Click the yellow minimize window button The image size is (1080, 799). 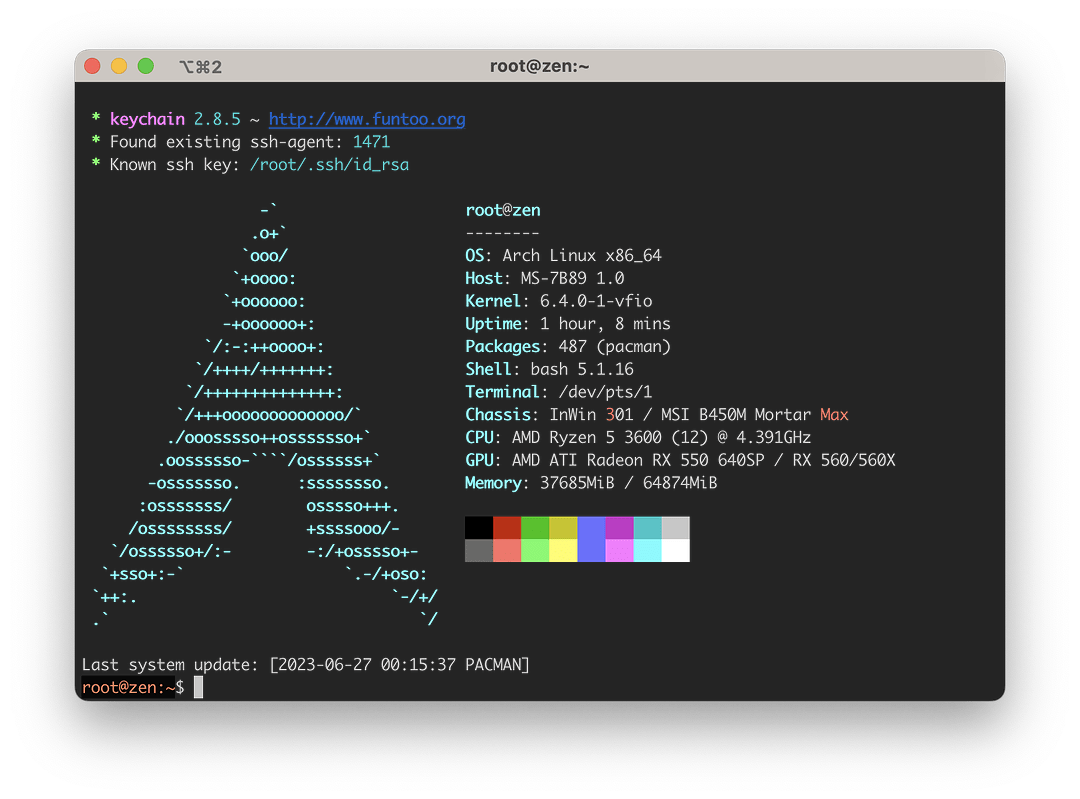click(119, 66)
